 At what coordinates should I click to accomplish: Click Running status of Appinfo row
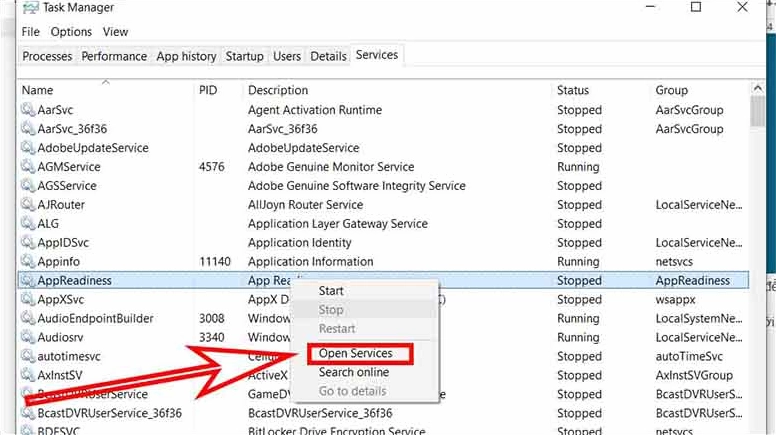click(x=578, y=261)
